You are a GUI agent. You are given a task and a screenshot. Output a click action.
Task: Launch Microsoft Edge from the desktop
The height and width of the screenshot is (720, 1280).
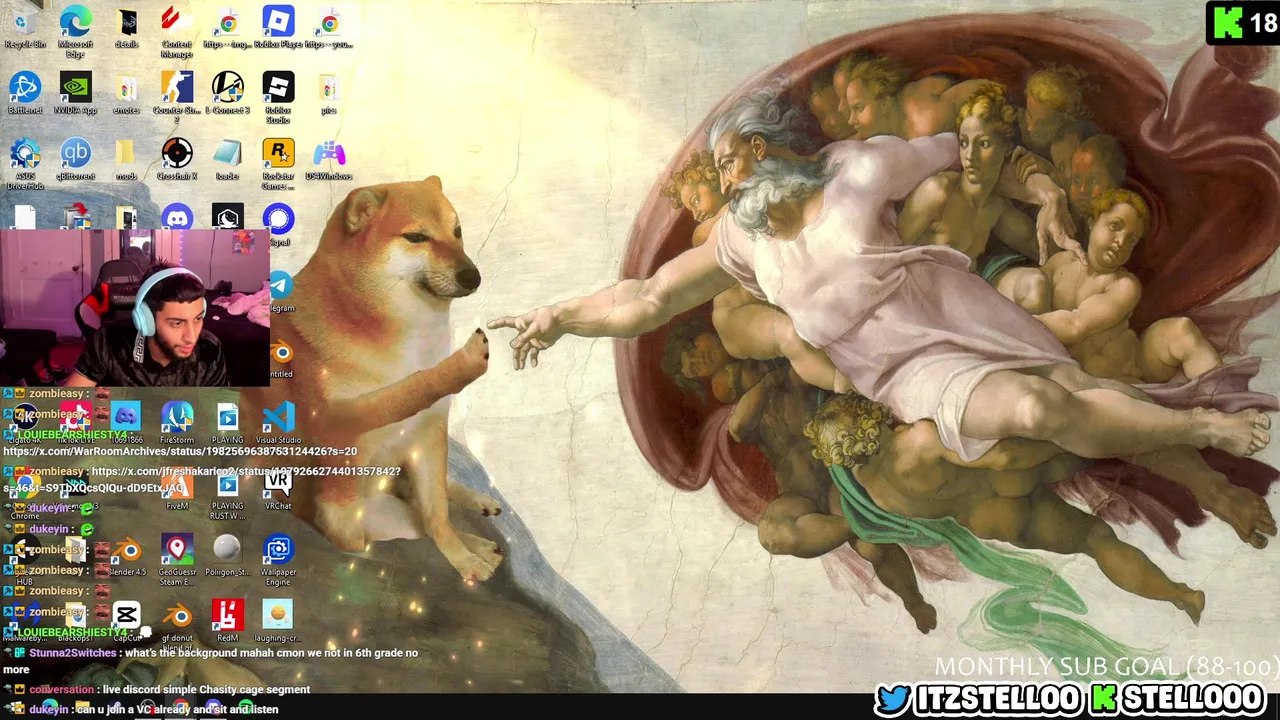click(75, 30)
